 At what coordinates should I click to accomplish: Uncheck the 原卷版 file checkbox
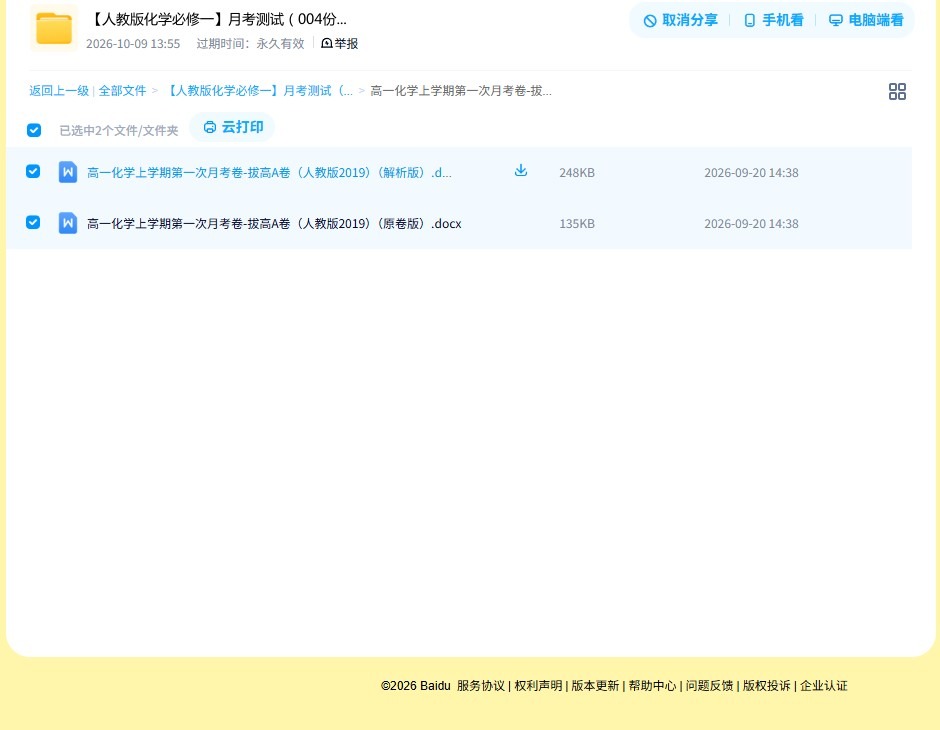tap(33, 222)
